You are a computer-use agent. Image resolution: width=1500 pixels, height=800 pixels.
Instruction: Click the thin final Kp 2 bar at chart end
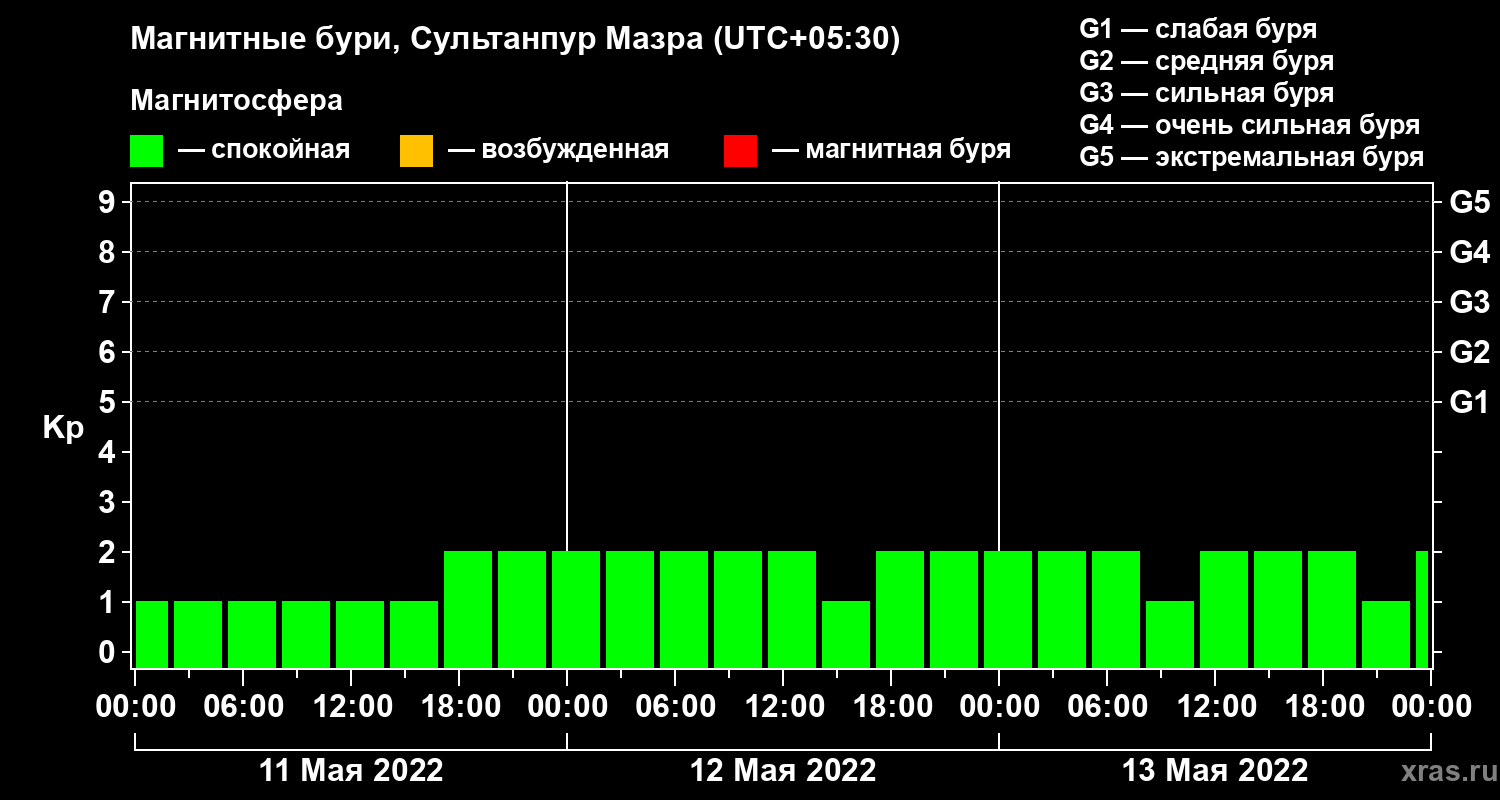point(1422,609)
